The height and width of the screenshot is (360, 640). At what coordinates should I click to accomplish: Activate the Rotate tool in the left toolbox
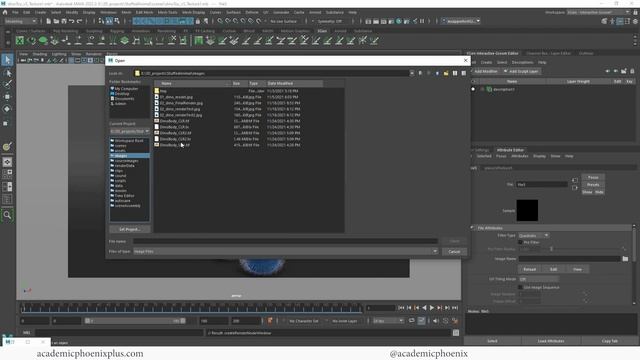(7, 109)
